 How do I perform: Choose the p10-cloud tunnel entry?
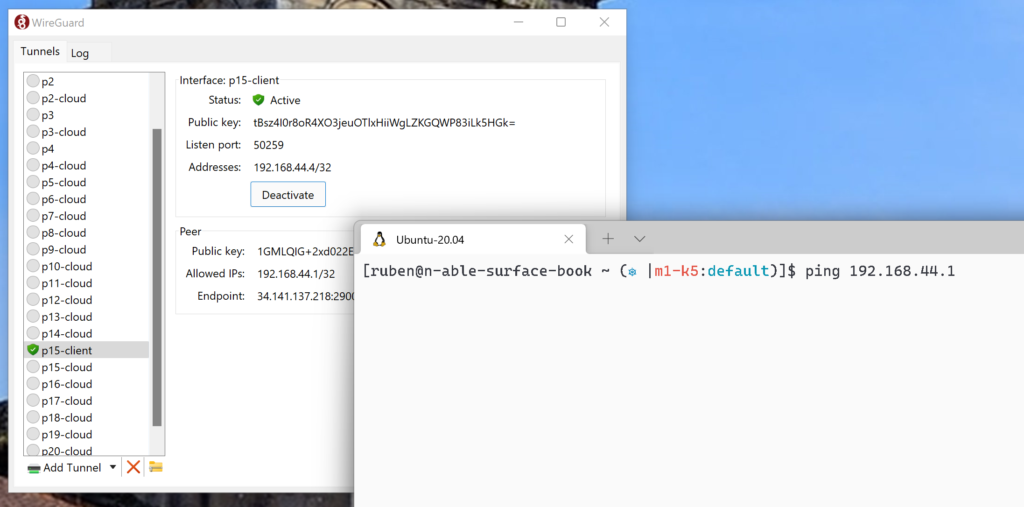tap(66, 266)
